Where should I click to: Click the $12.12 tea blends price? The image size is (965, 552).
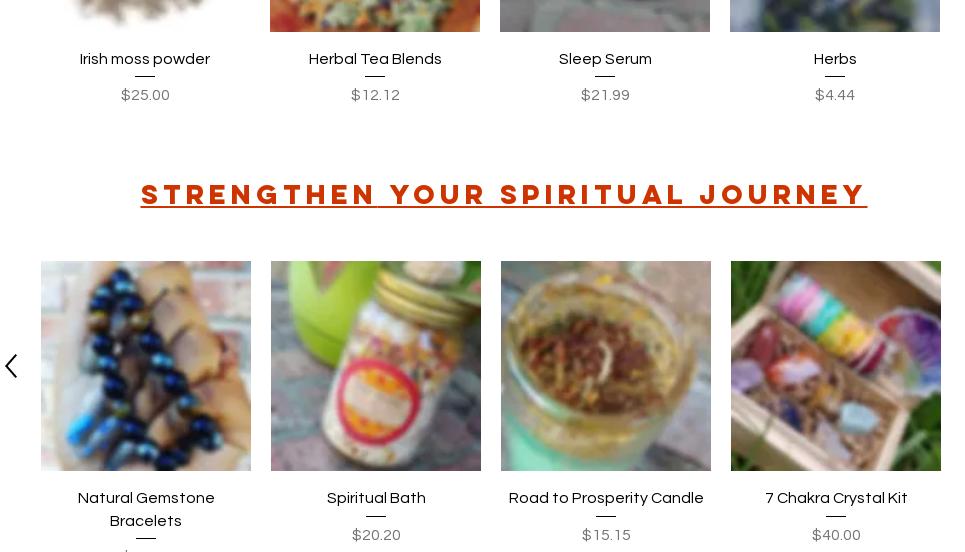[x=375, y=95]
